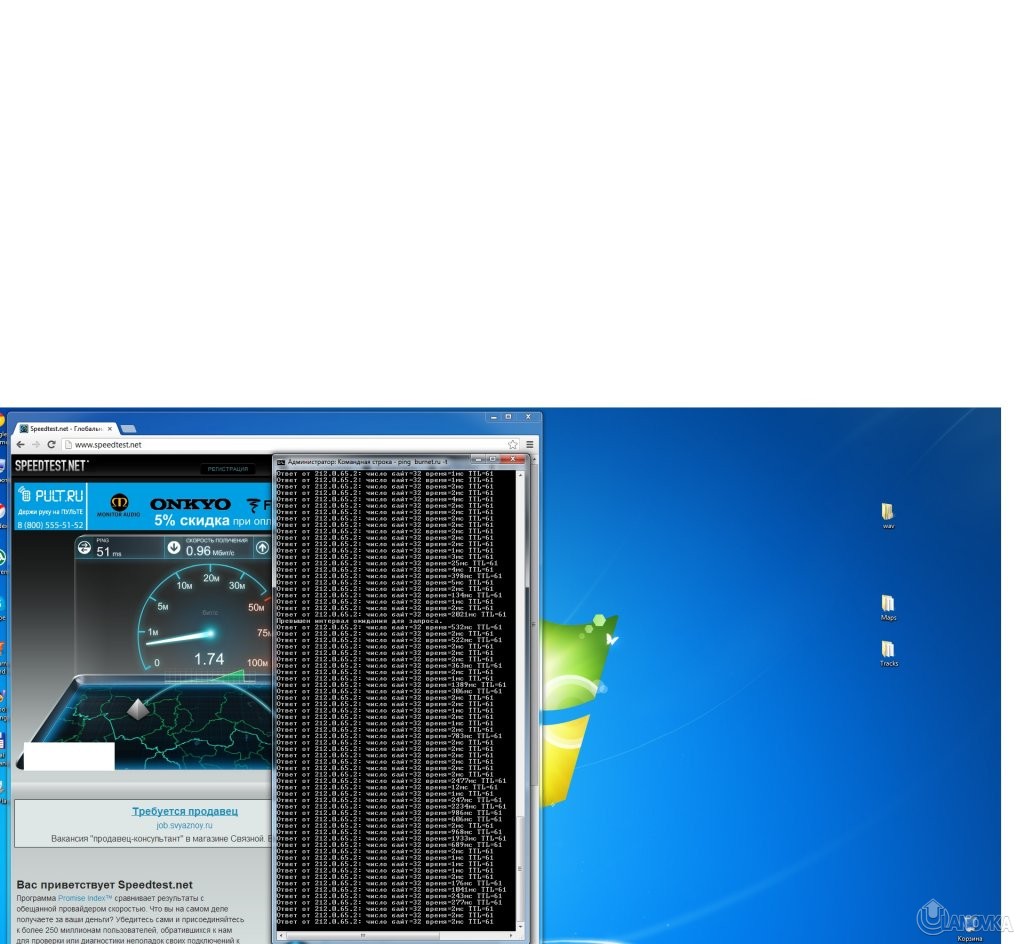Click the 51 ms ping value
Viewport: 1024px width, 944px height.
coord(108,552)
